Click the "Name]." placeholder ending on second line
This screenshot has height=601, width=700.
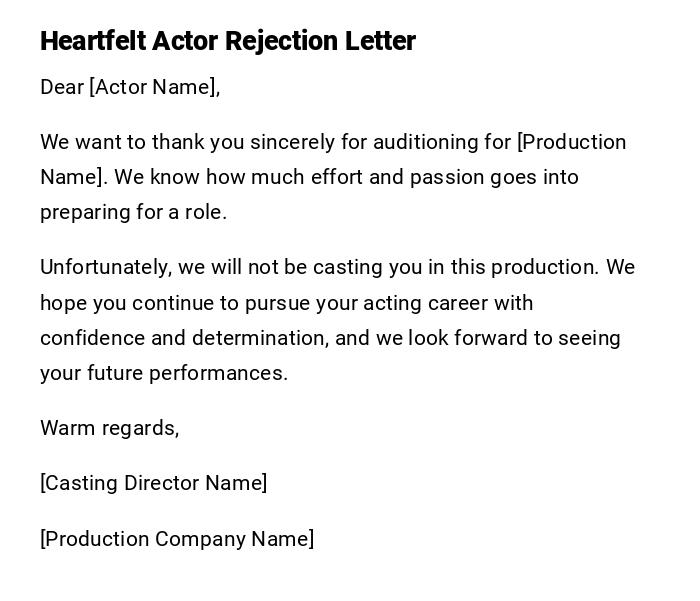(x=74, y=177)
